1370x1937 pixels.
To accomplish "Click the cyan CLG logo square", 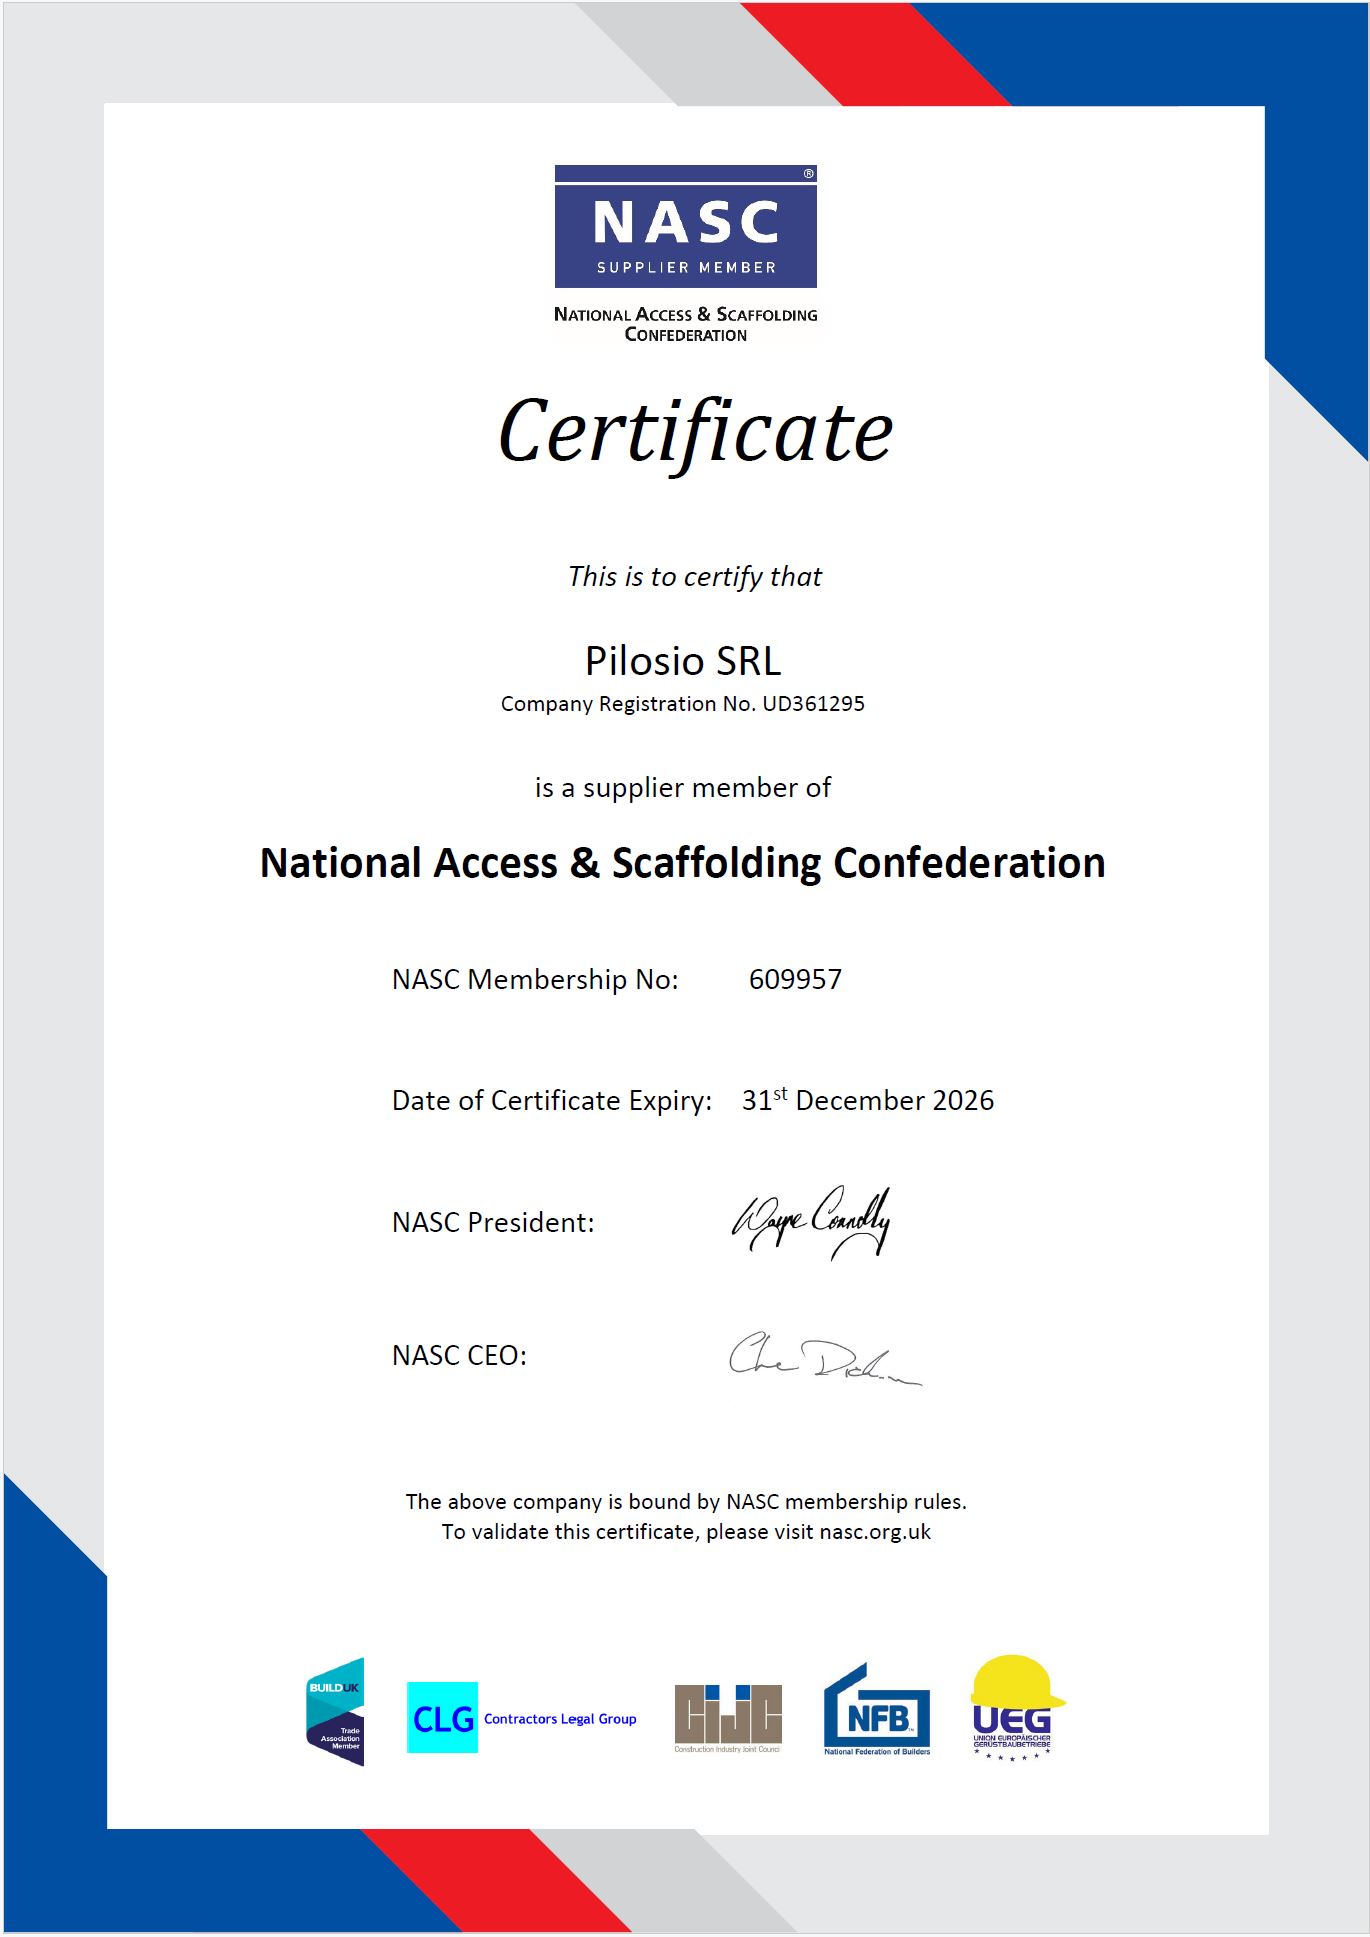I will [x=442, y=1718].
